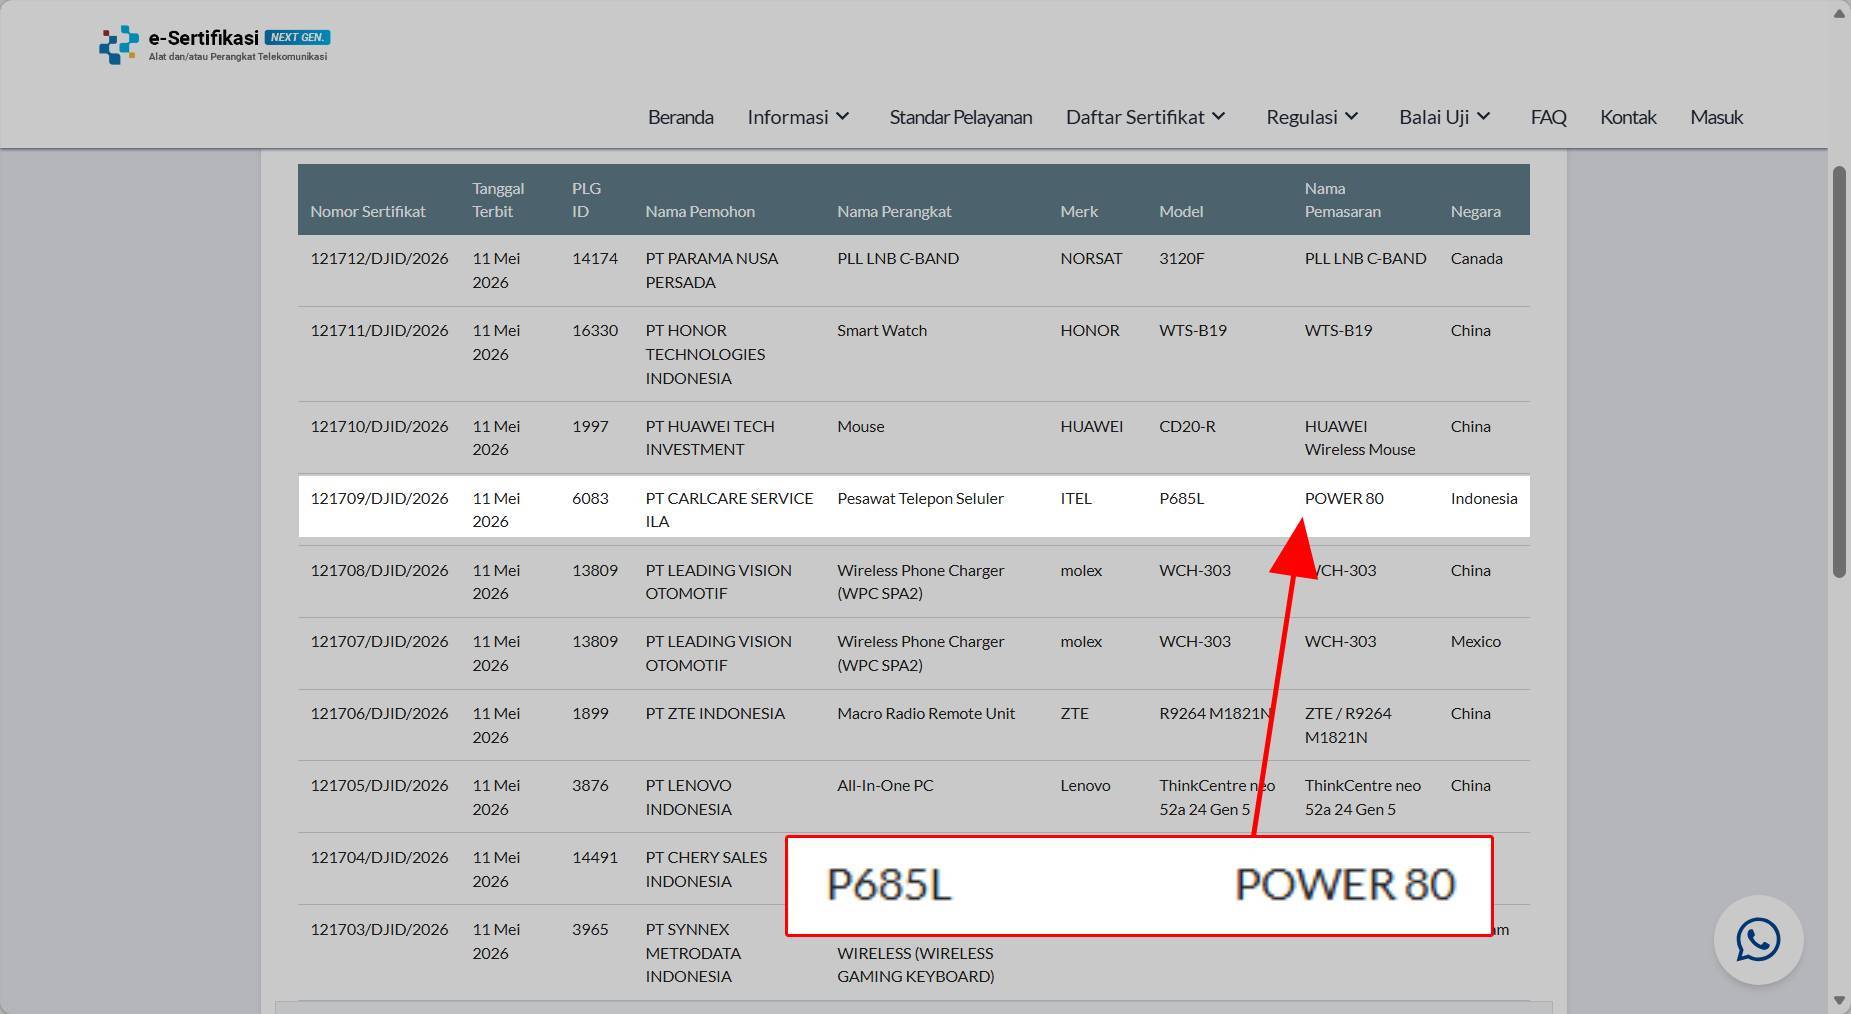Select certificate 121706/DJID/2026
The image size is (1851, 1014).
[379, 713]
